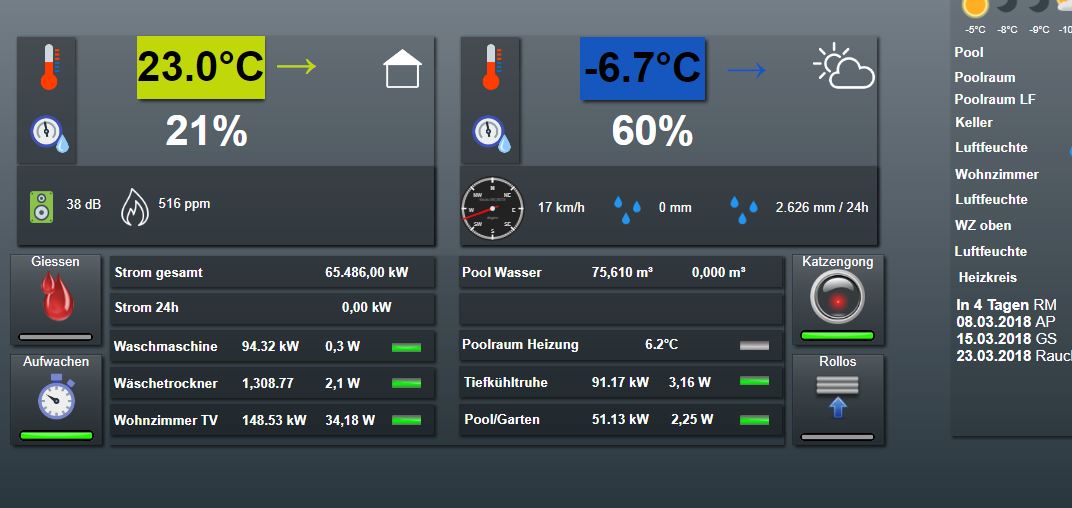Click the blue -6.7°C temperature box
The image size is (1072, 508).
tap(643, 68)
